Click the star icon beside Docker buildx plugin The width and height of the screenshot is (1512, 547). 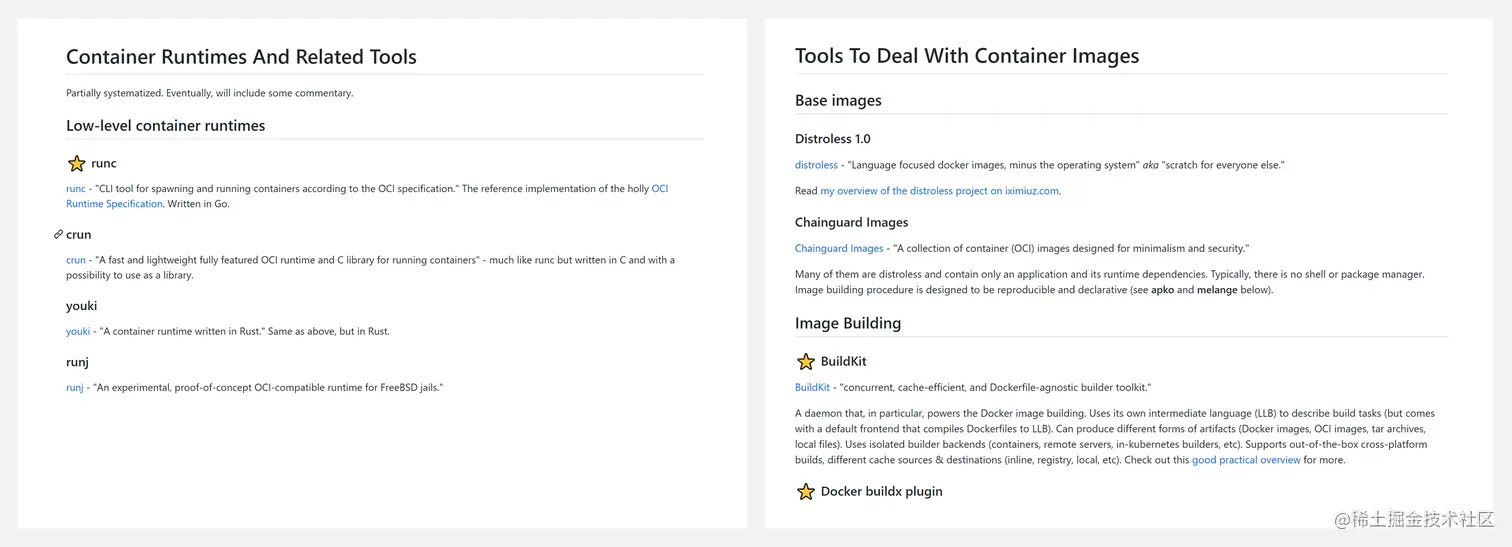tap(805, 492)
